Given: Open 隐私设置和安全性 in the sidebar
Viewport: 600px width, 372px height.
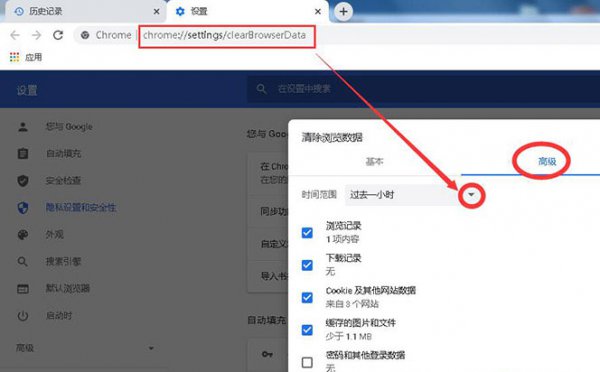Looking at the screenshot, I should pyautogui.click(x=81, y=207).
